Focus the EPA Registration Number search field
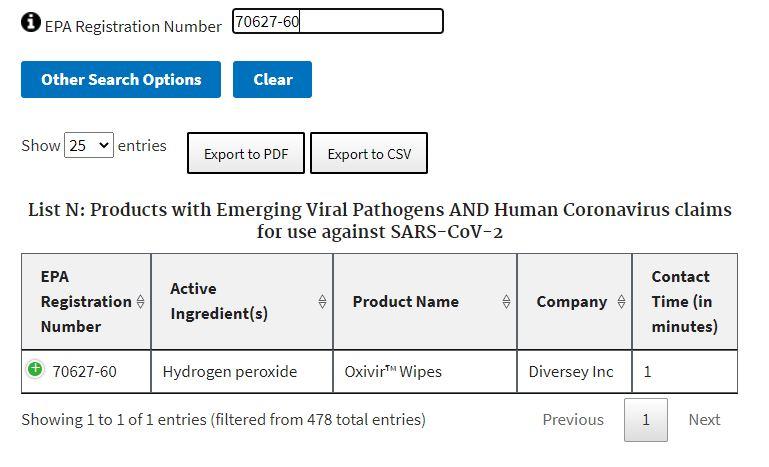The image size is (769, 467). [x=337, y=21]
